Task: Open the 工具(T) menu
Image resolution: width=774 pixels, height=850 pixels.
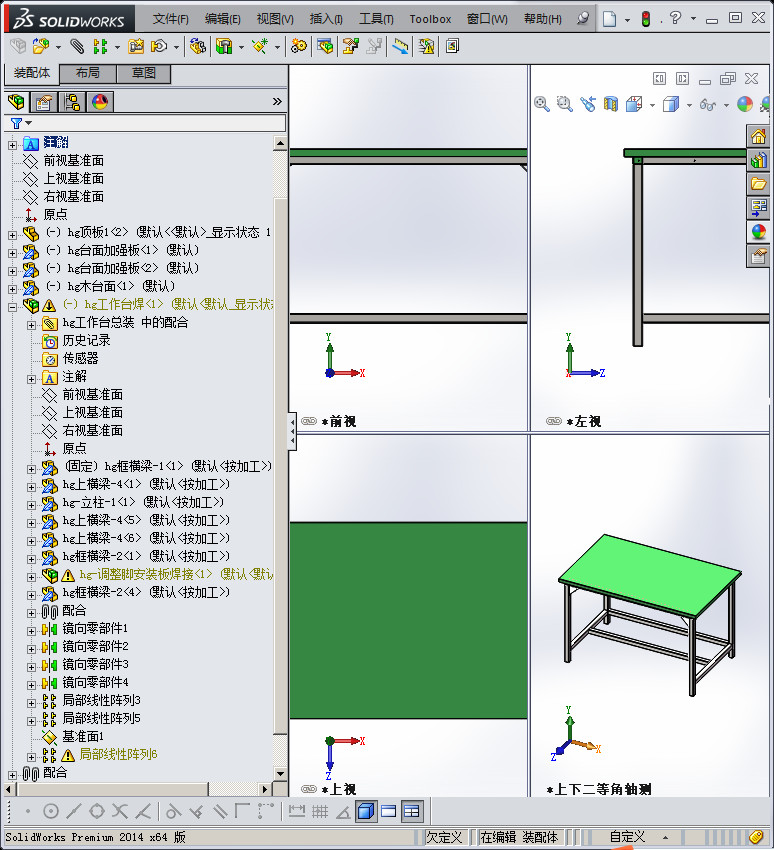Action: click(x=376, y=19)
